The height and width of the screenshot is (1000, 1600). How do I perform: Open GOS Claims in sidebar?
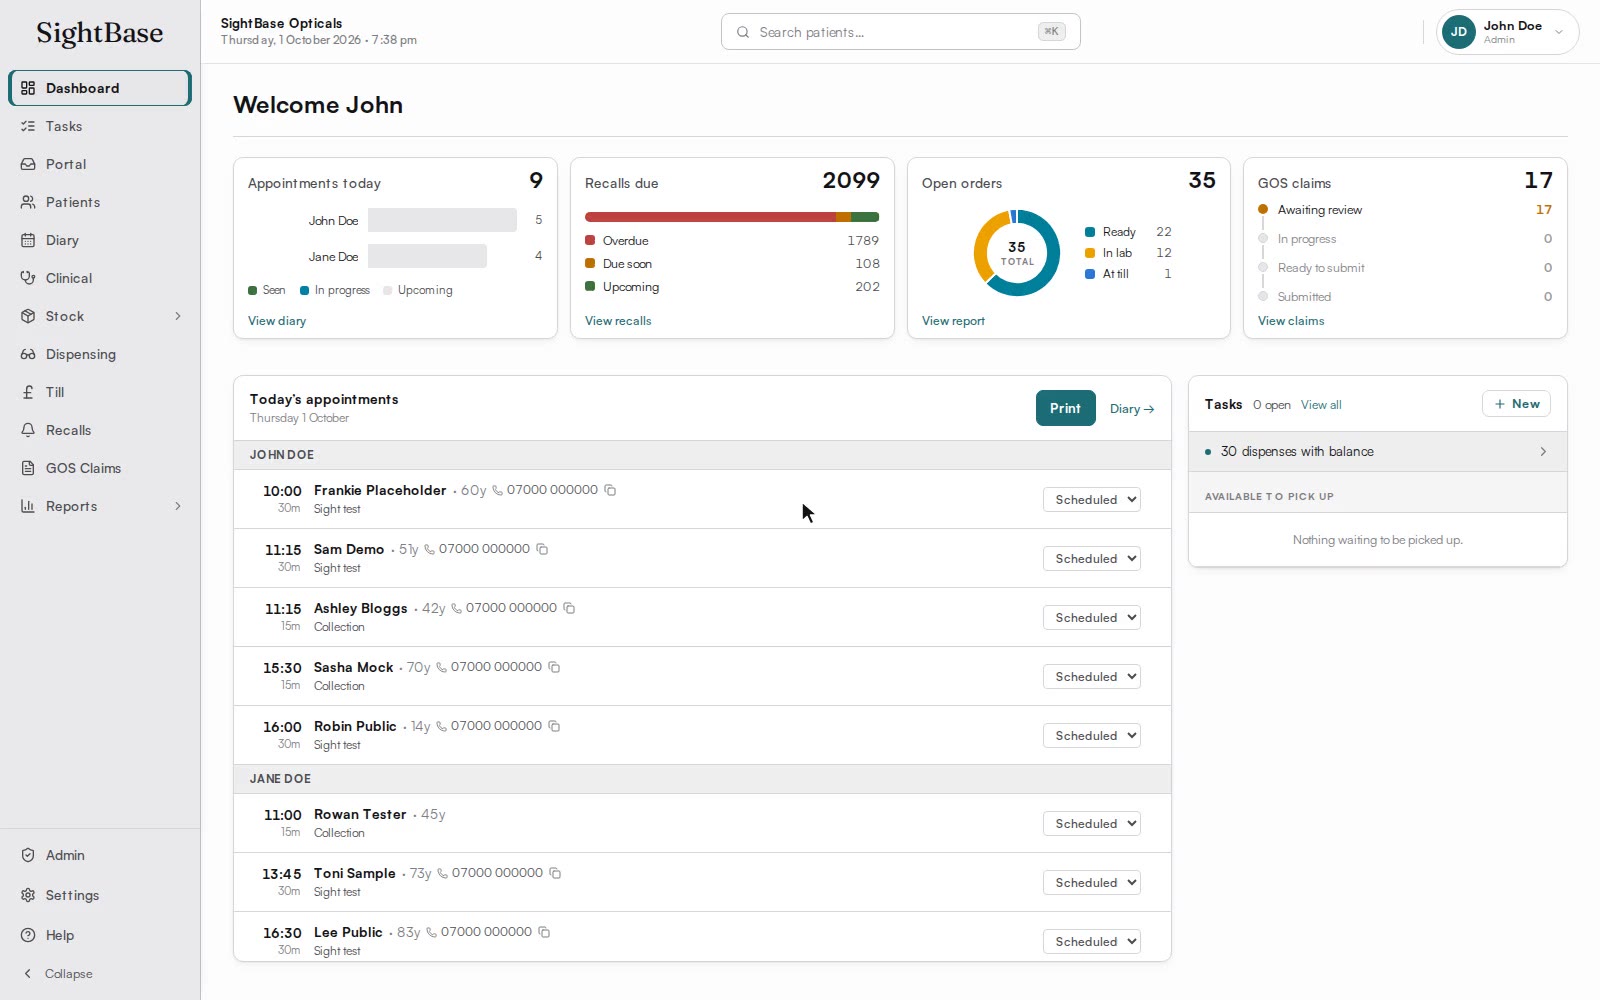pos(100,468)
